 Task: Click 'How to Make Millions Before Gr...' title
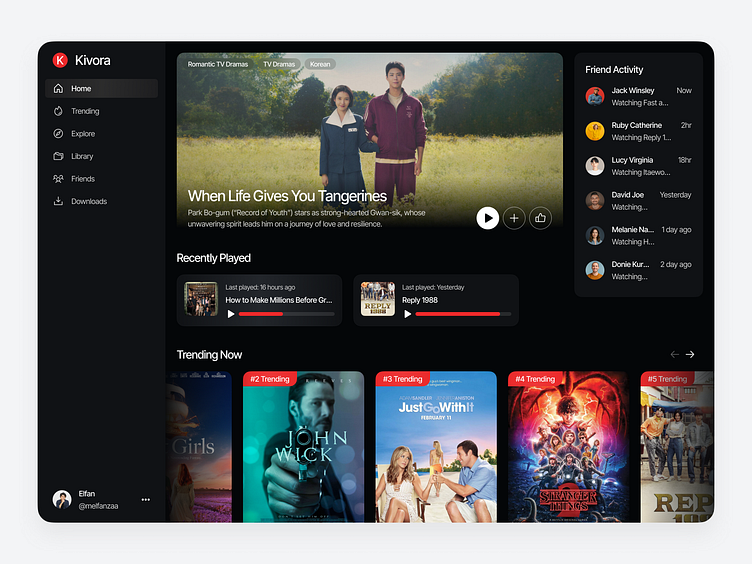point(279,300)
